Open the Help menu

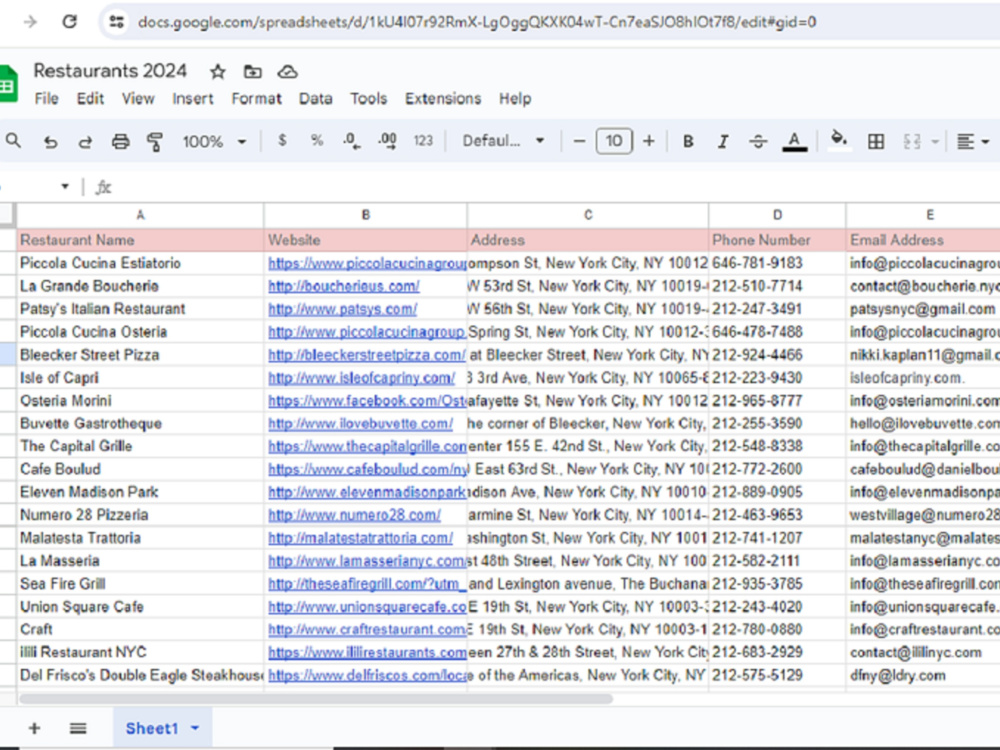515,99
